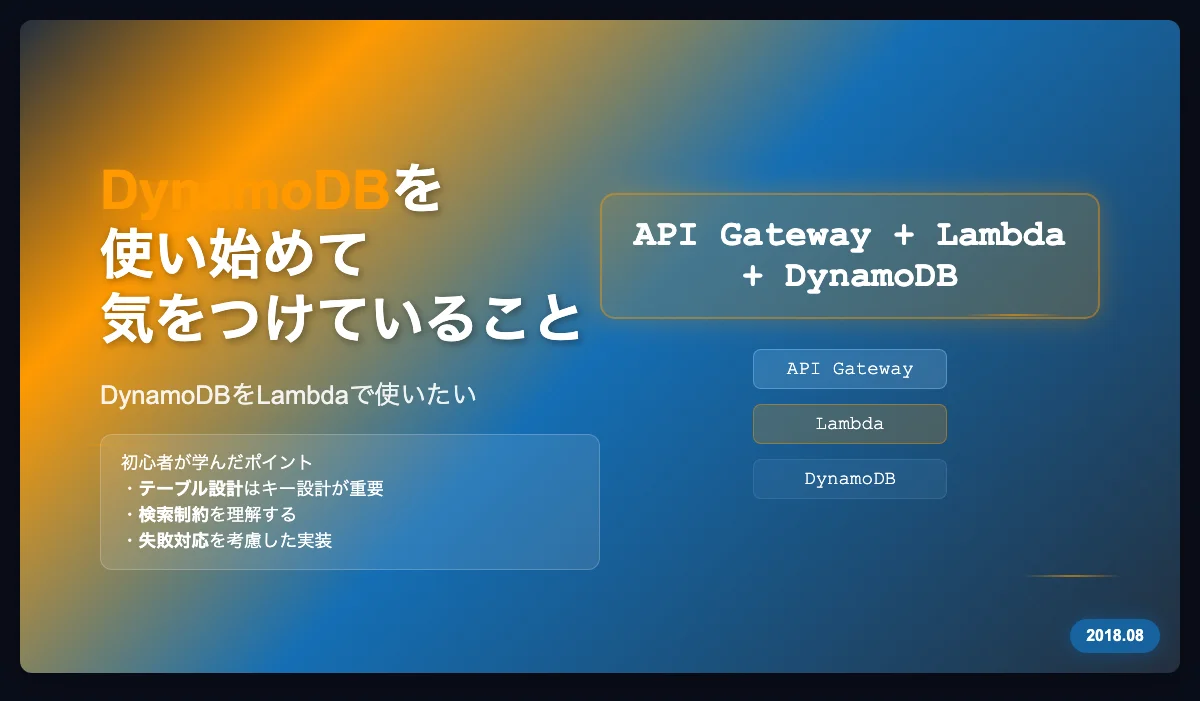Screen dimensions: 1200x701
Task: Click the 初心者が学んだポイント heading
Action: pos(217,462)
